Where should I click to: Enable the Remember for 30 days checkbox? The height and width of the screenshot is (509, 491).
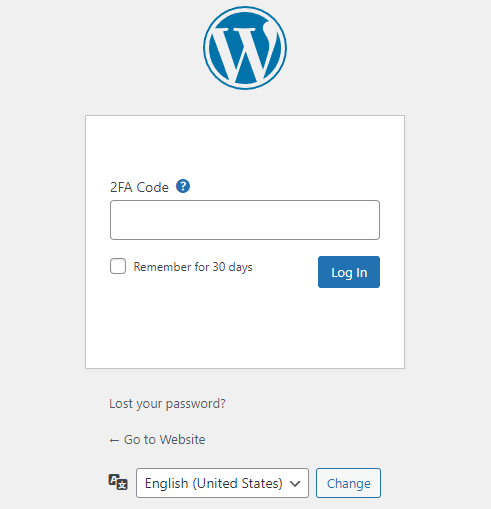(118, 266)
